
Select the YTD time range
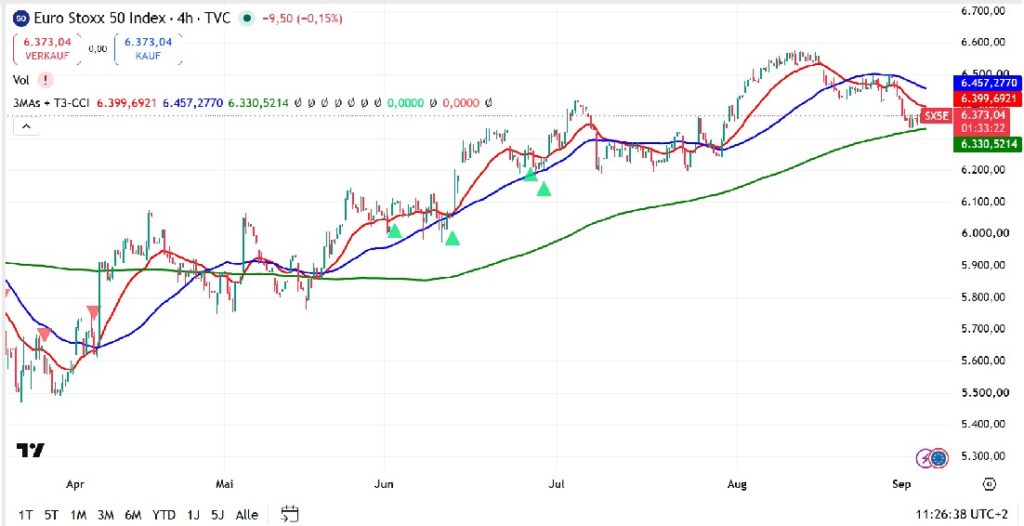[x=165, y=515]
